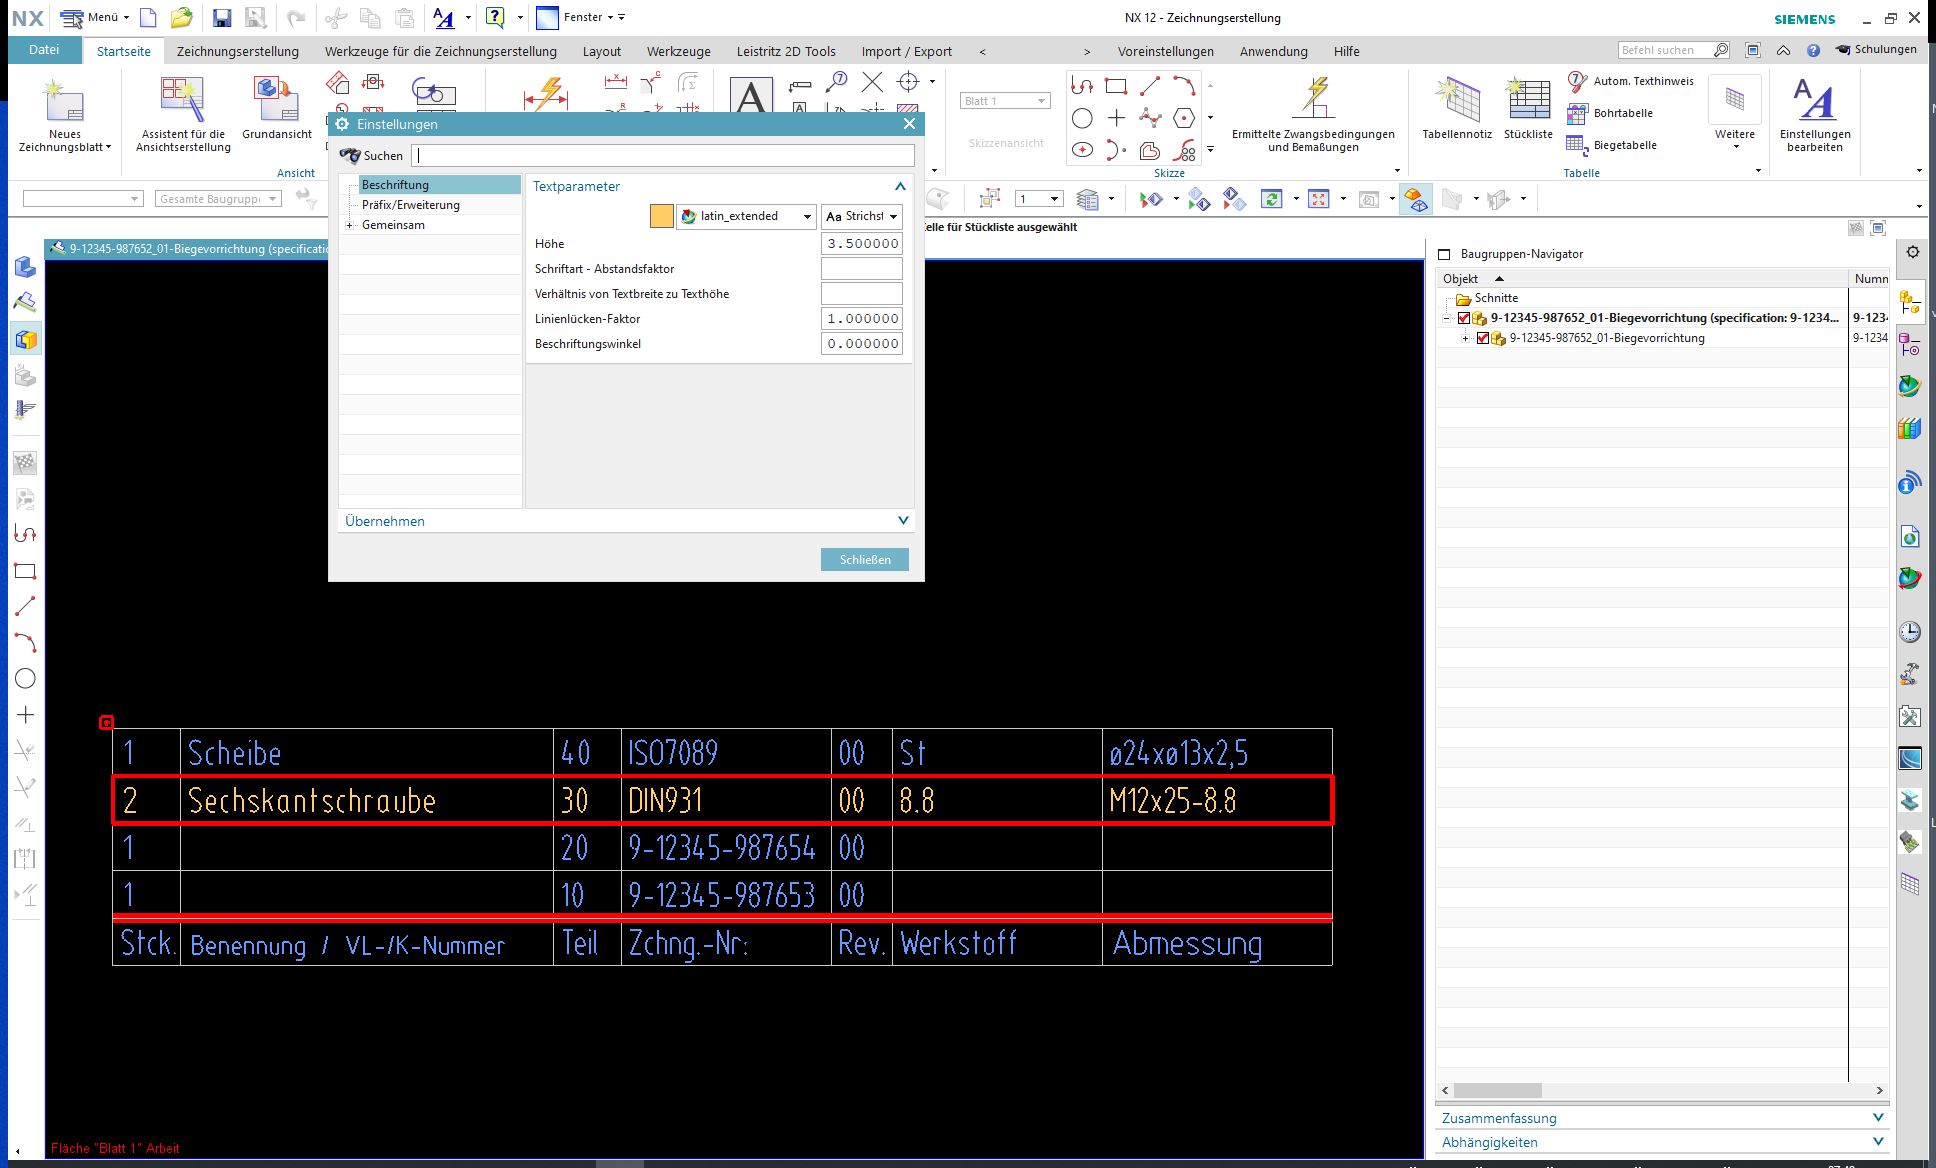The width and height of the screenshot is (1936, 1168).
Task: Expand the Zusammenfassung panel
Action: click(1877, 1118)
